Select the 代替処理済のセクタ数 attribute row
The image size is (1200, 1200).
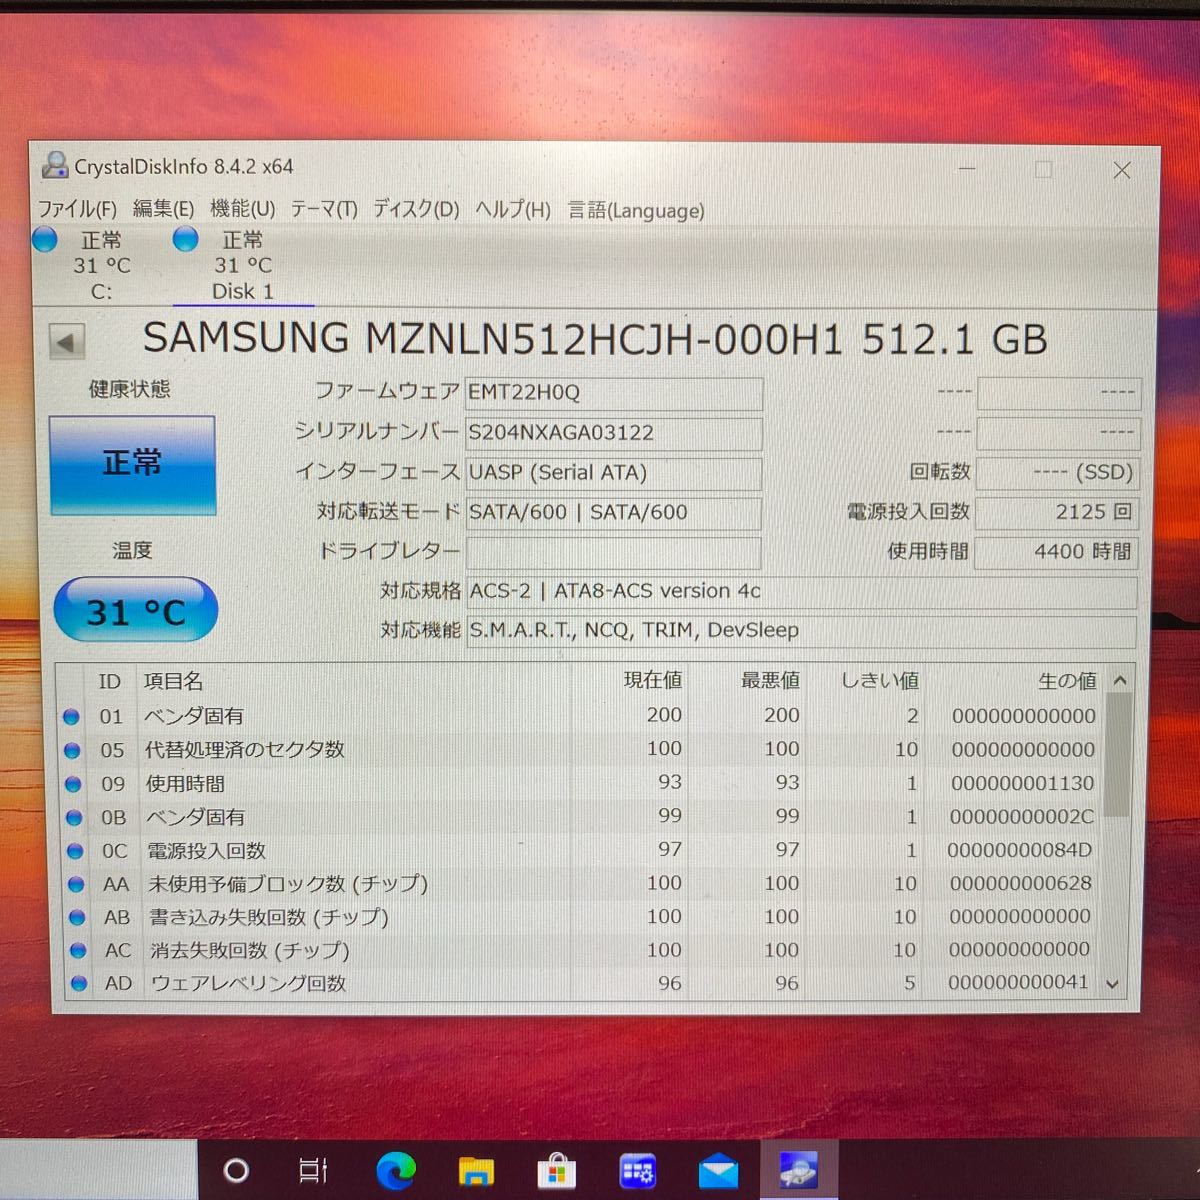click(x=580, y=749)
